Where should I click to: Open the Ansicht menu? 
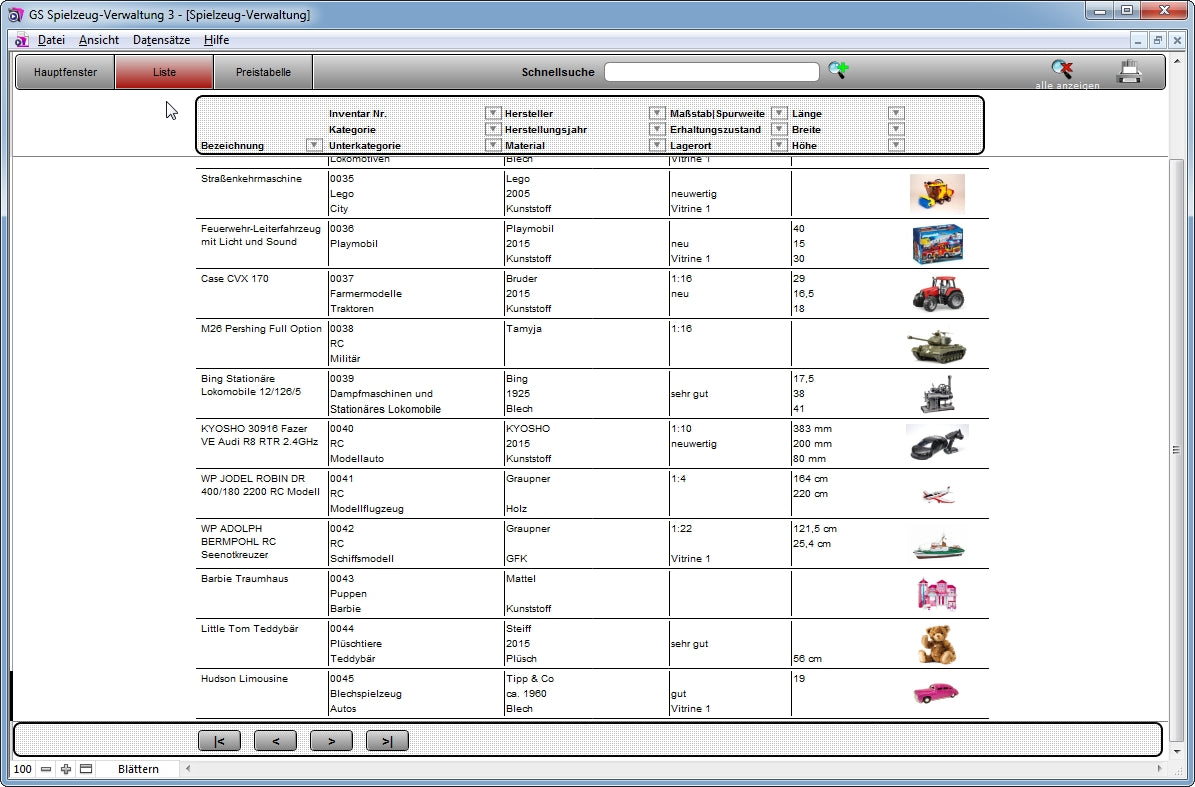click(99, 40)
